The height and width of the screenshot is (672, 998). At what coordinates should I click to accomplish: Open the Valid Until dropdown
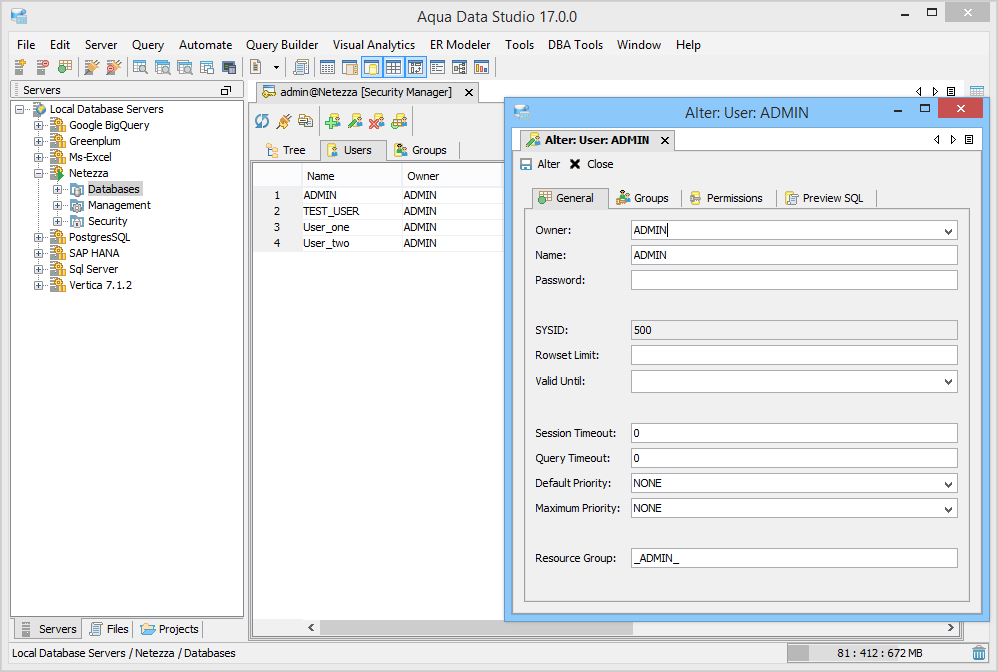point(948,382)
